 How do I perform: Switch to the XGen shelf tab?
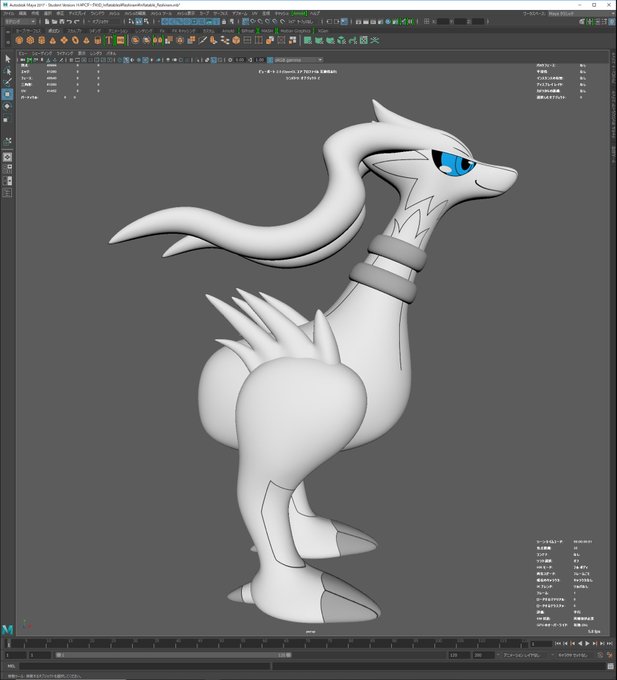pyautogui.click(x=323, y=31)
